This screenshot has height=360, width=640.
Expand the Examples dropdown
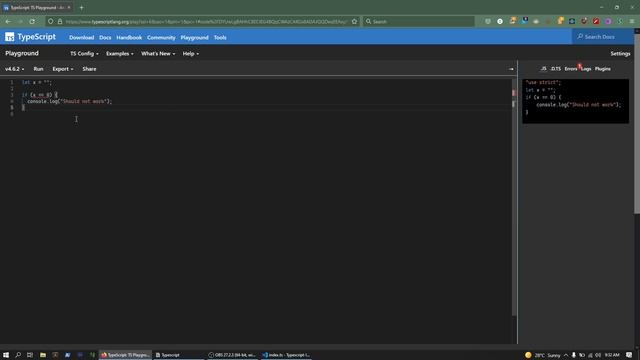pyautogui.click(x=120, y=53)
